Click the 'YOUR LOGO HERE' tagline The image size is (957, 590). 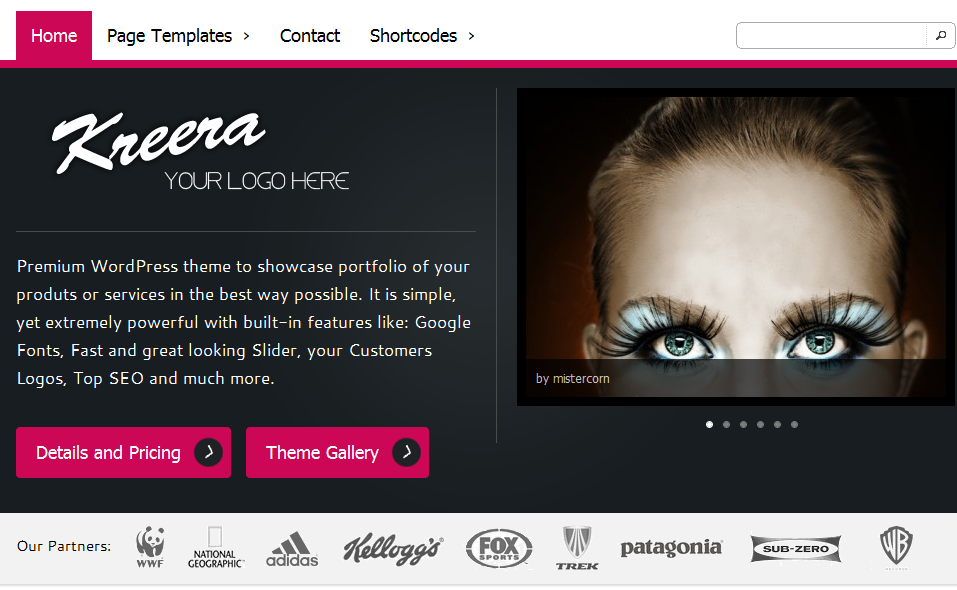point(257,181)
